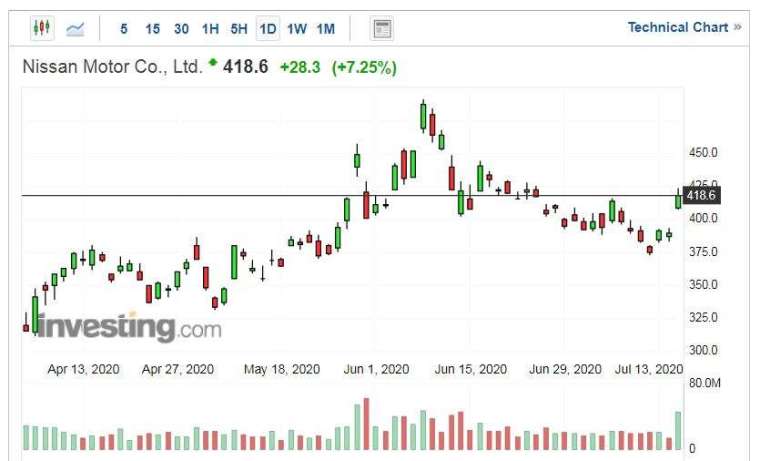Switch to the area line chart icon
The image size is (760, 461).
point(75,29)
